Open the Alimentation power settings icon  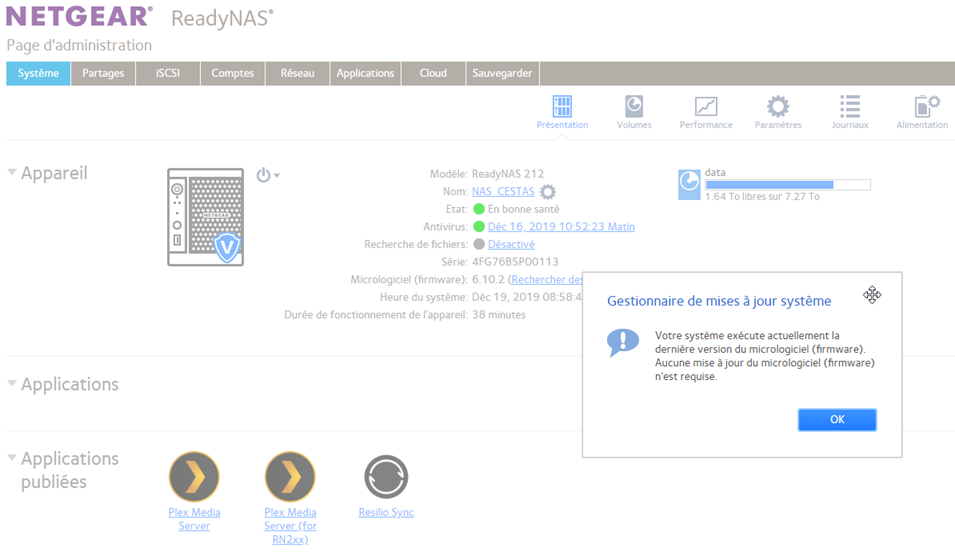point(925,107)
